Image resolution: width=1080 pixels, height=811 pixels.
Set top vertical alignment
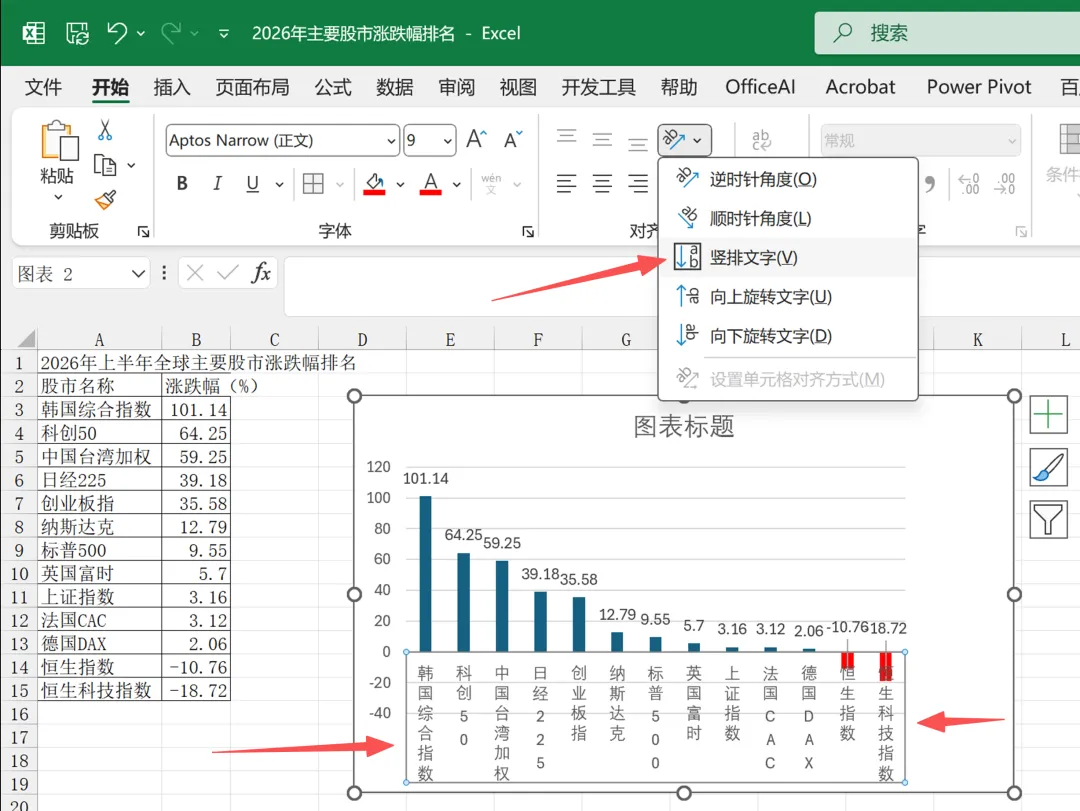point(566,138)
